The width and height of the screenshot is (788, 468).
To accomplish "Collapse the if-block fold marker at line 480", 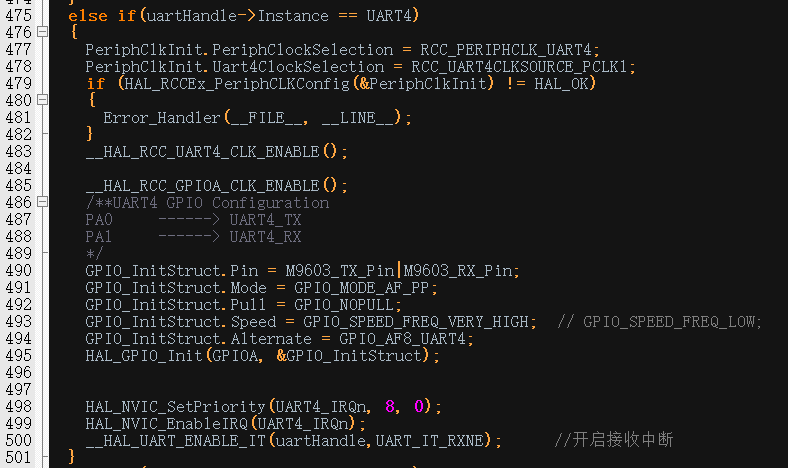I will (42, 100).
